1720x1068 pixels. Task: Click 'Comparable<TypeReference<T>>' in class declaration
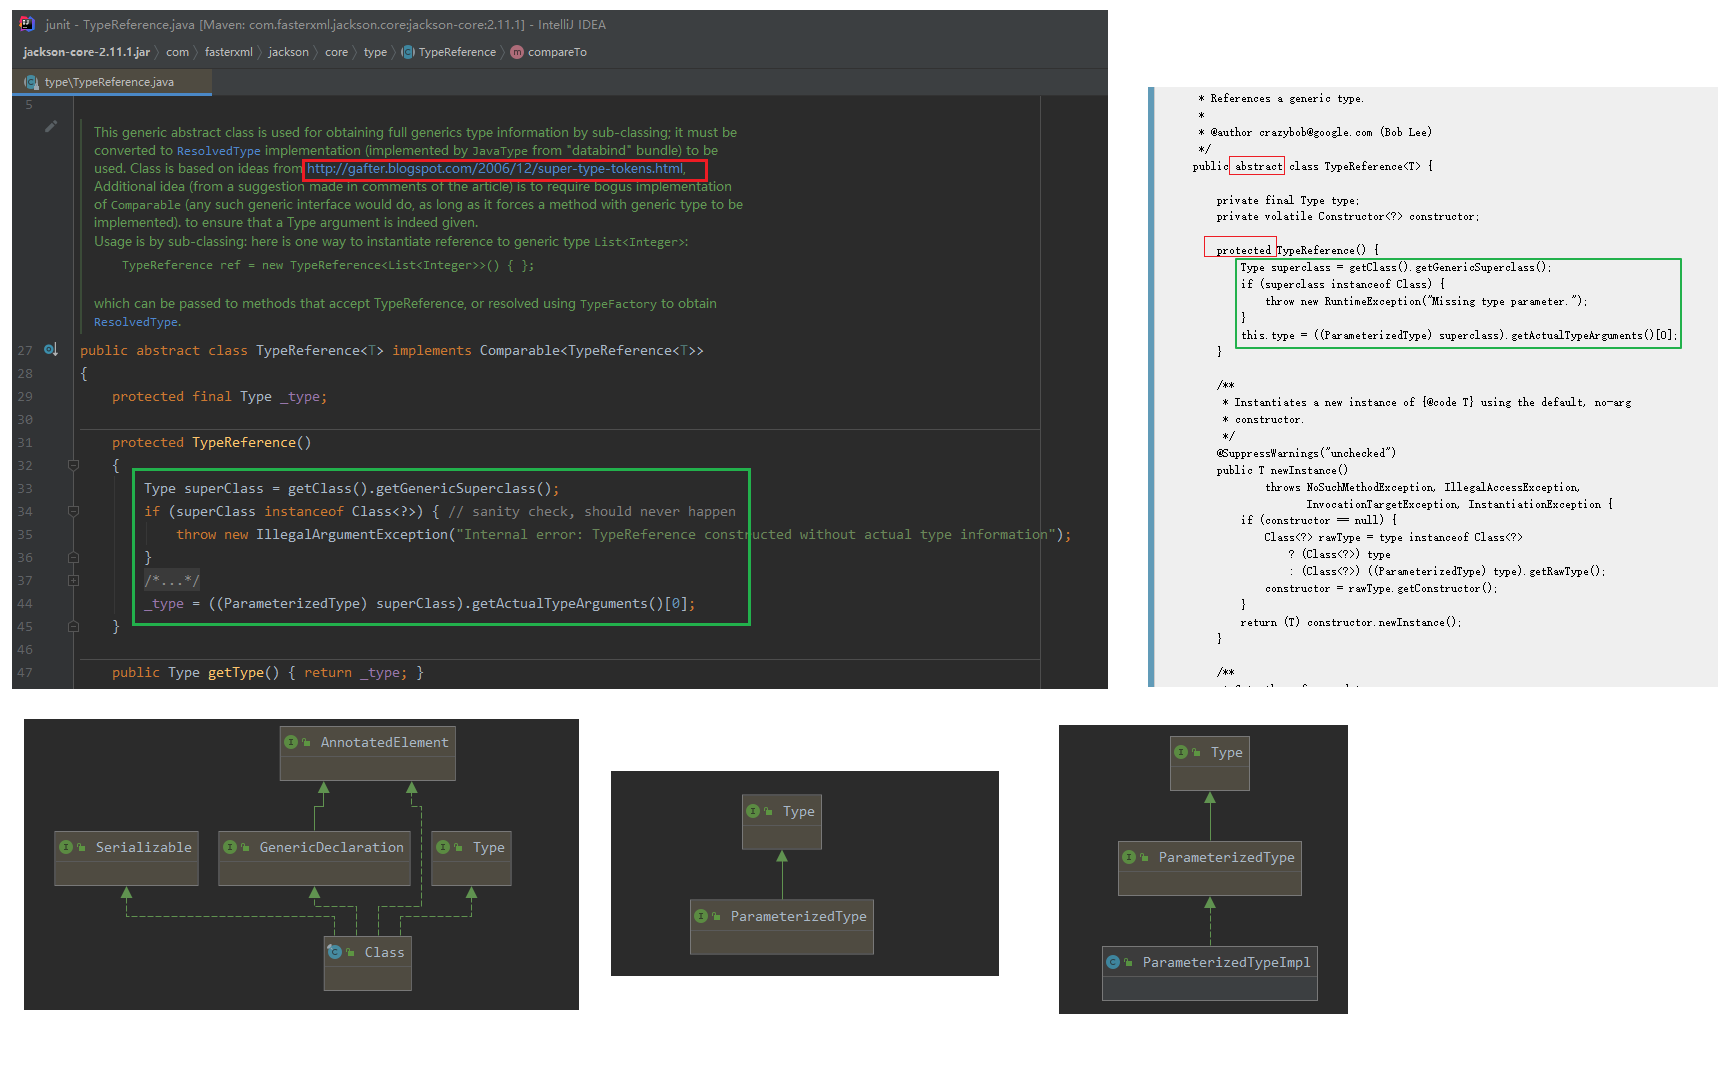592,350
